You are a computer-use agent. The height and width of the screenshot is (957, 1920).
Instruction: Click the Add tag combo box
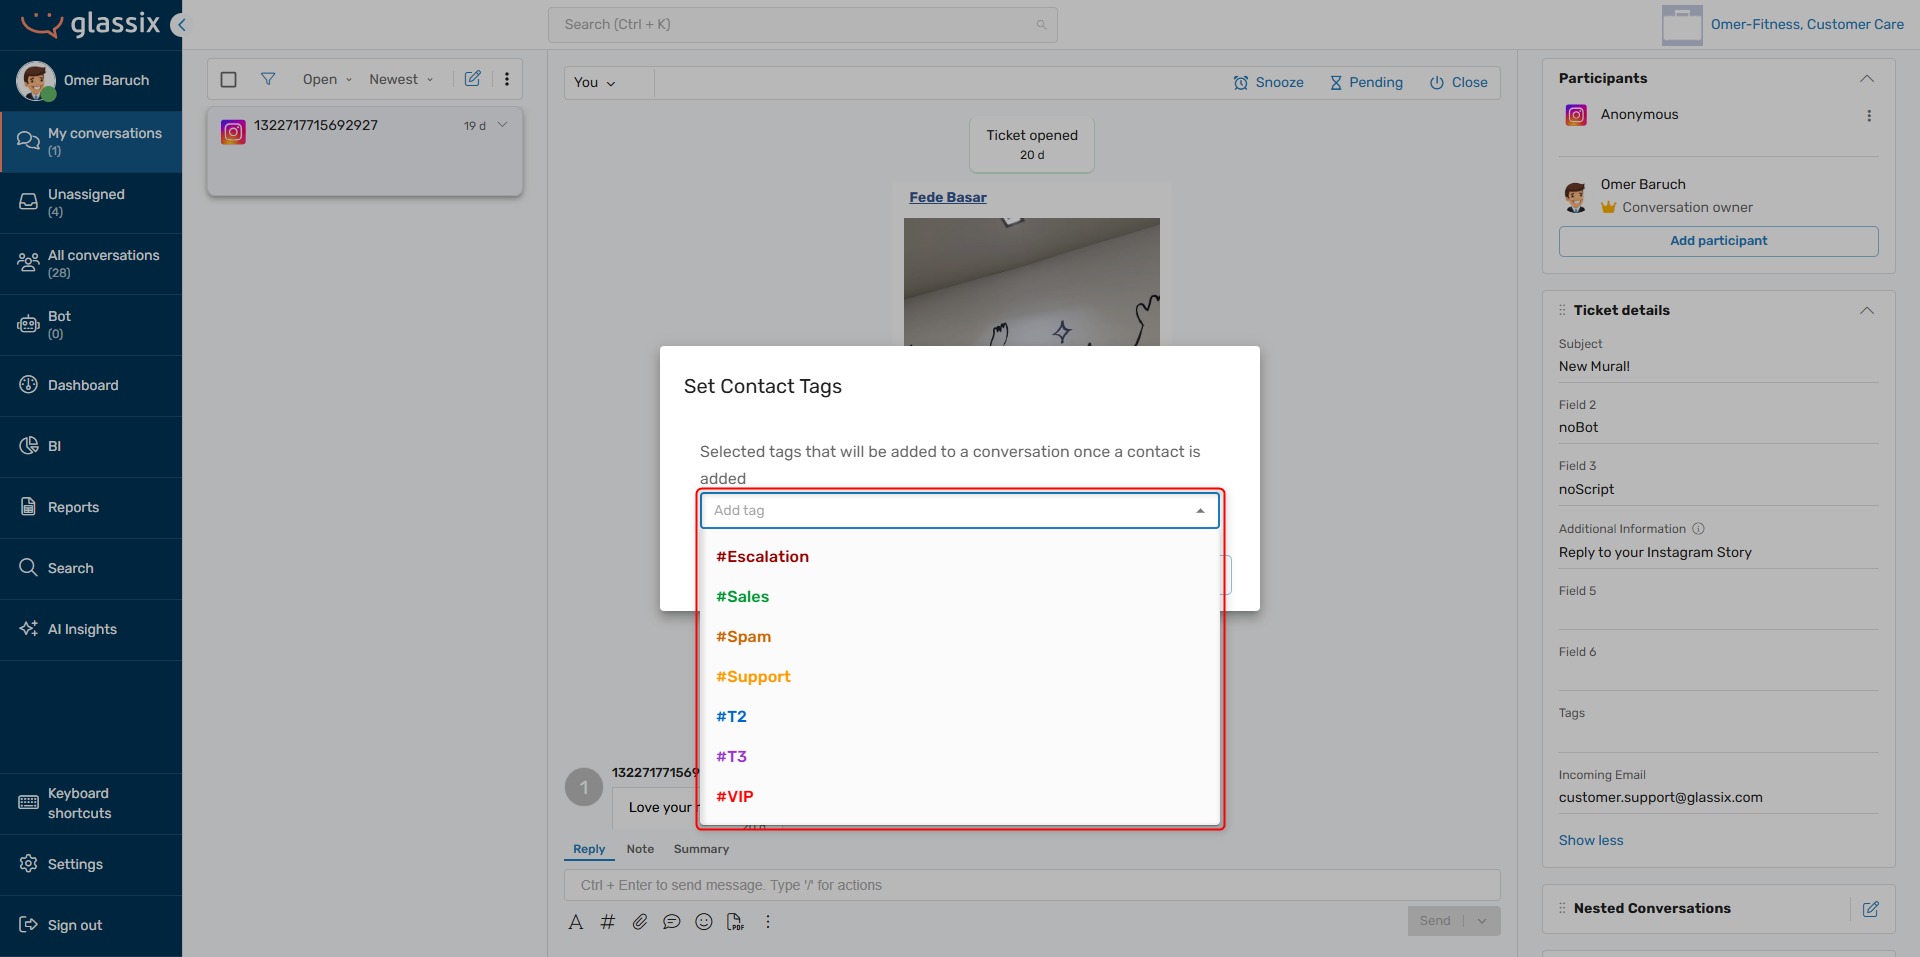[x=960, y=511]
